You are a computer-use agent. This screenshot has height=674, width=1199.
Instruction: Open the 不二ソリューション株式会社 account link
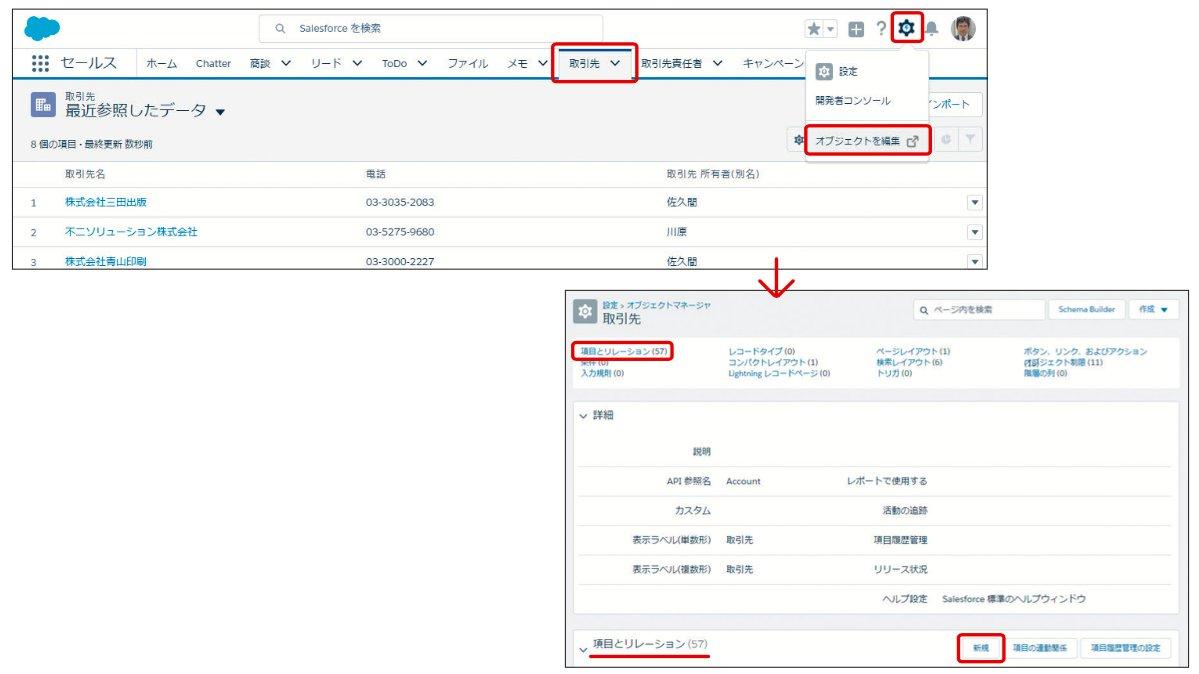point(131,231)
